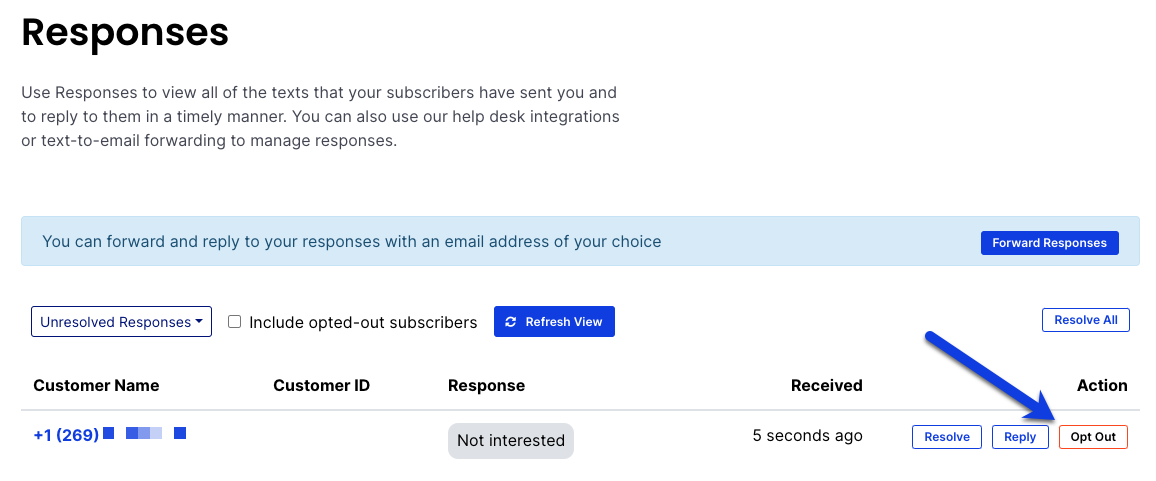
Task: Reply to the +1 (269) subscriber
Action: 1020,437
